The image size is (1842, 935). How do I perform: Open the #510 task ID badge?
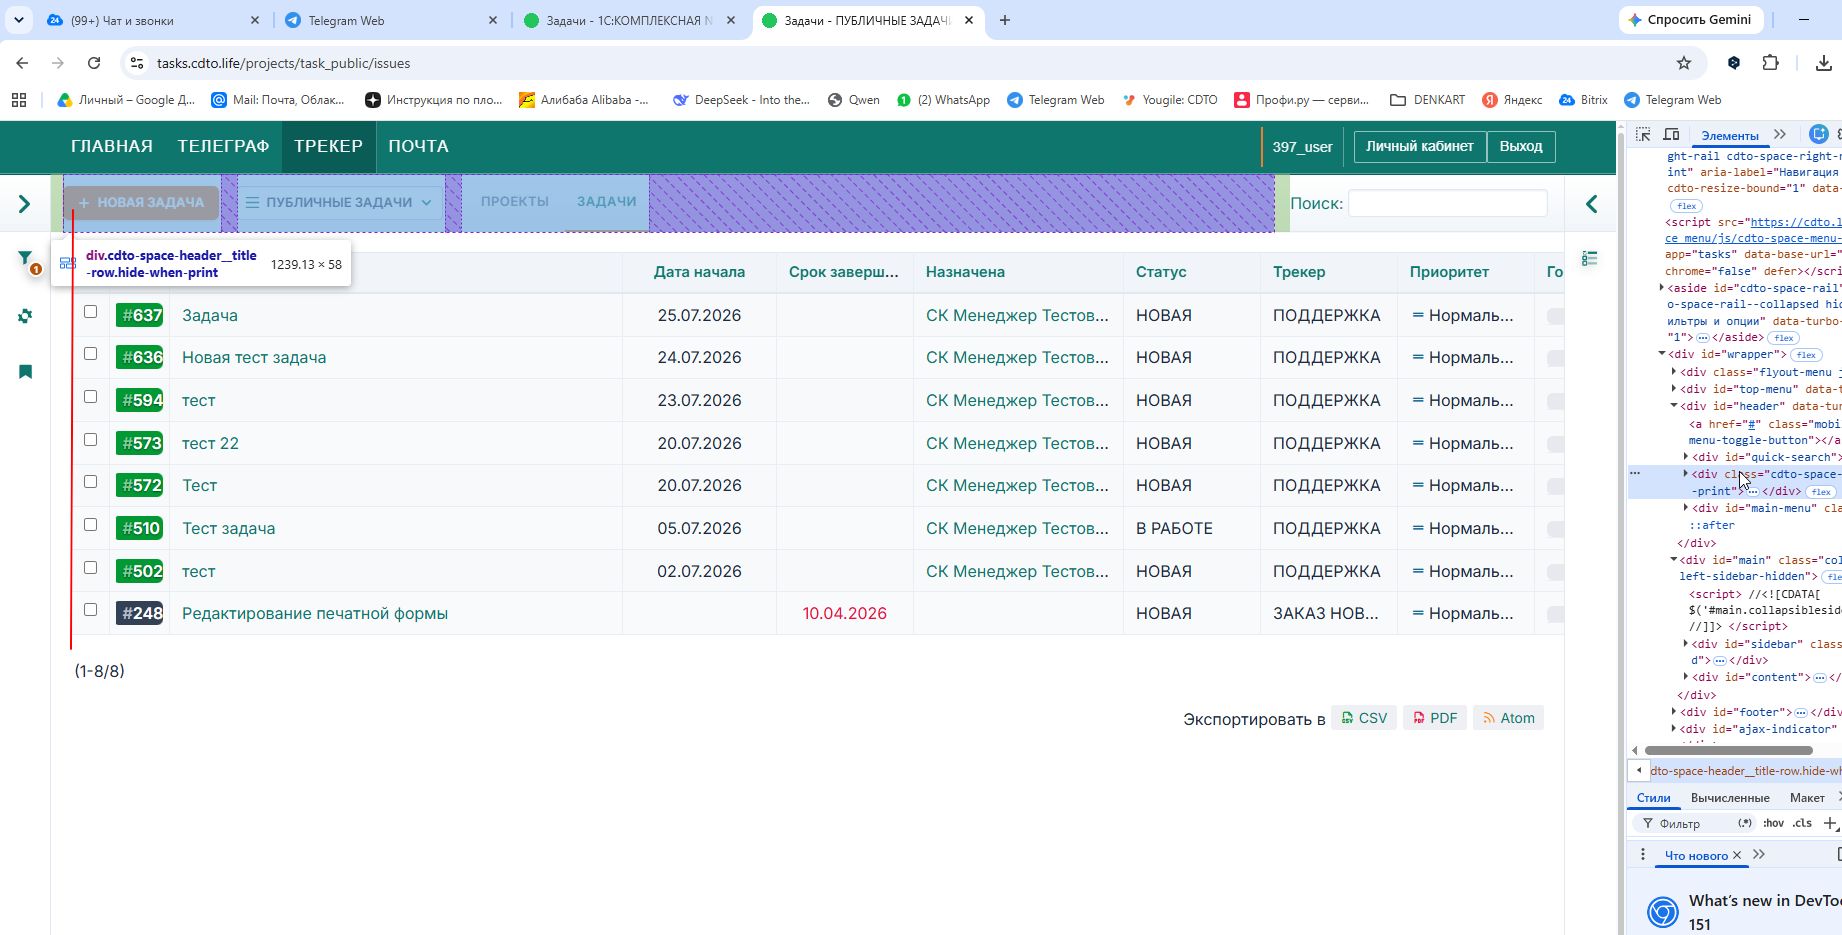pos(140,528)
